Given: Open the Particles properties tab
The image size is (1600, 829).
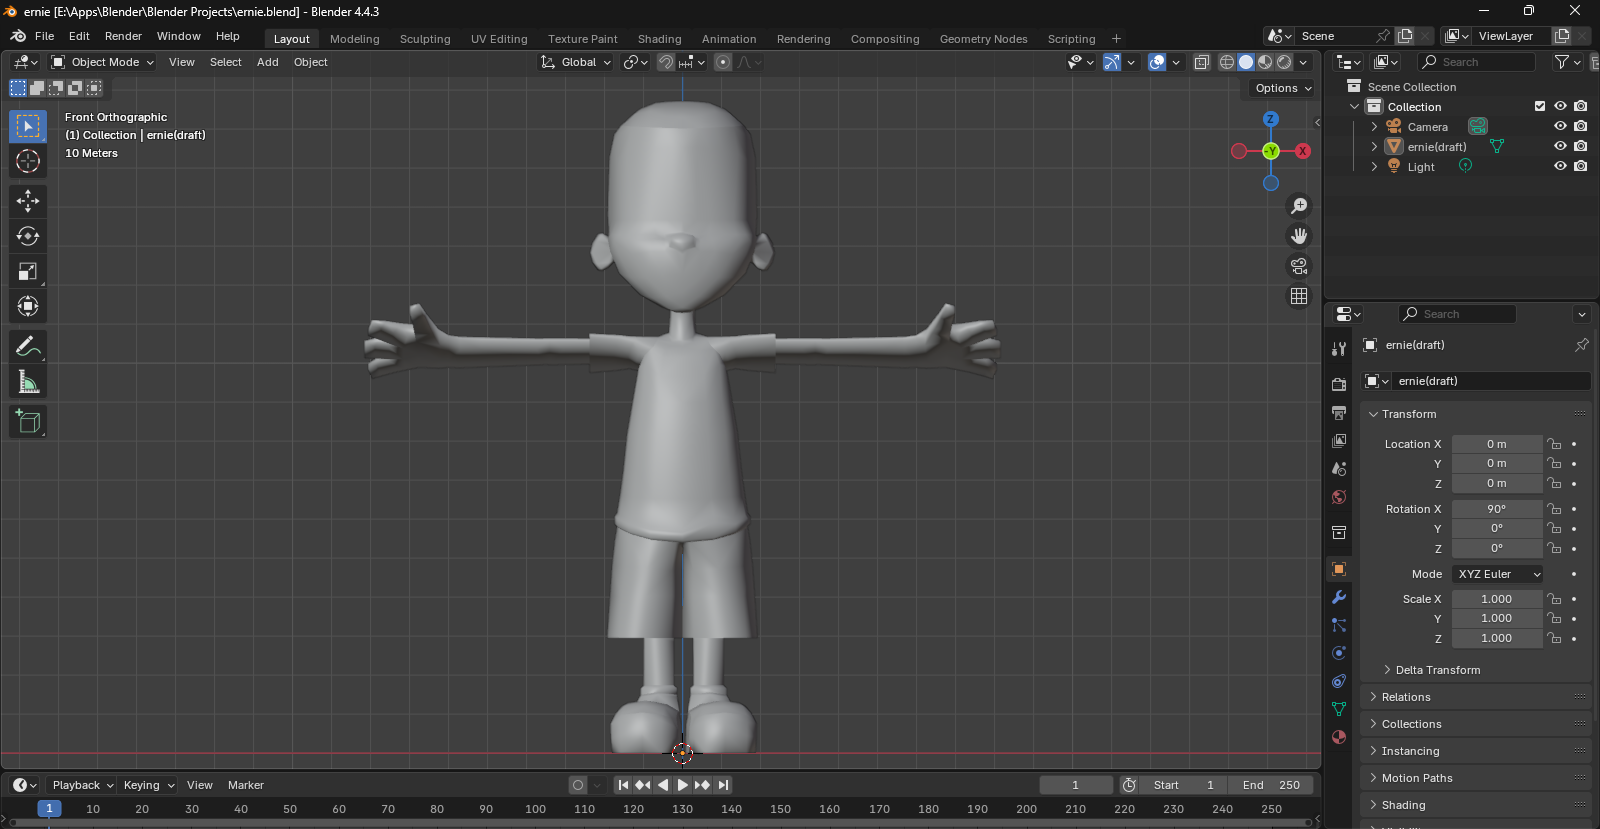Looking at the screenshot, I should tap(1339, 625).
